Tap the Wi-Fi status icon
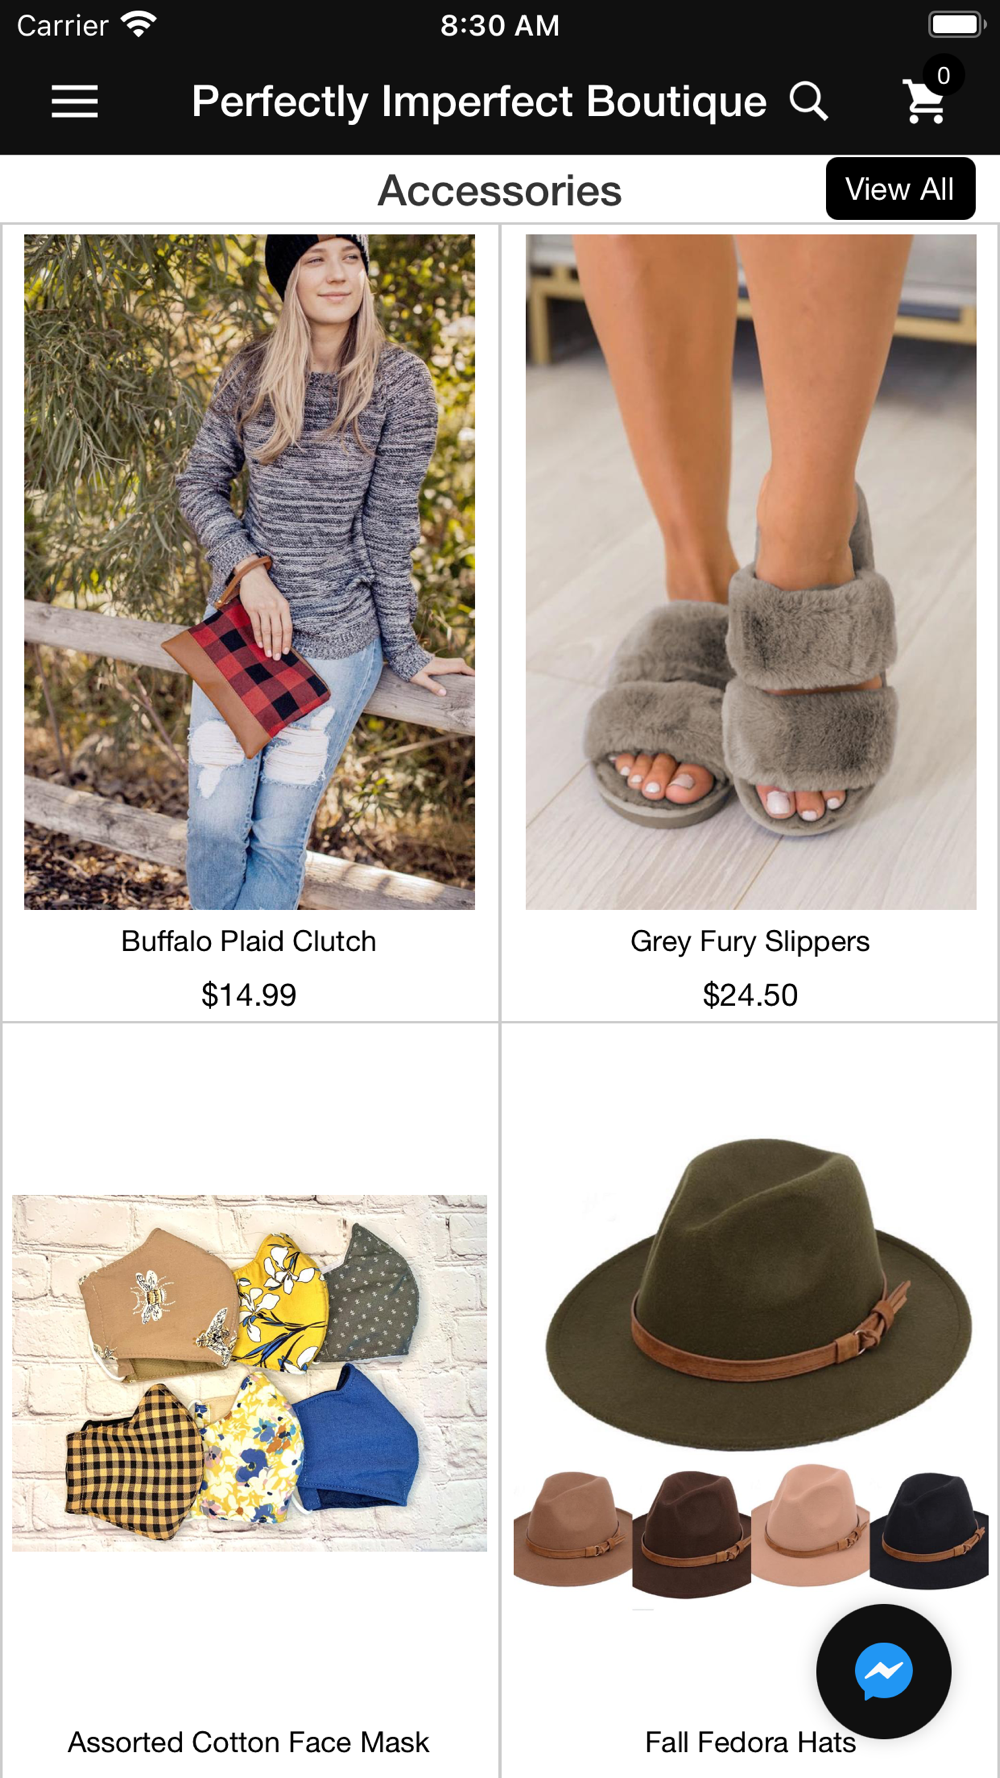 tap(138, 24)
